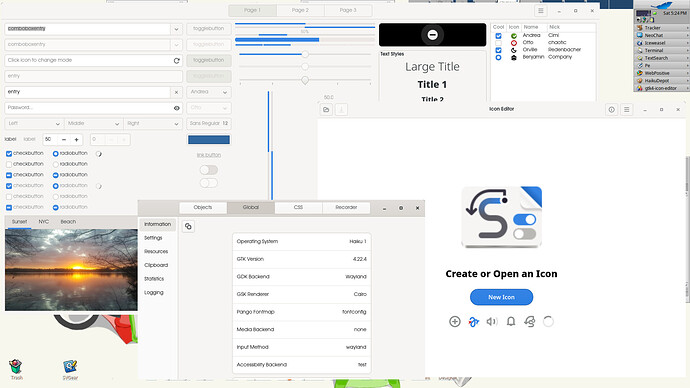The height and width of the screenshot is (388, 690).
Task: Check the empty enabled checkbutton in second row
Action: 9,164
